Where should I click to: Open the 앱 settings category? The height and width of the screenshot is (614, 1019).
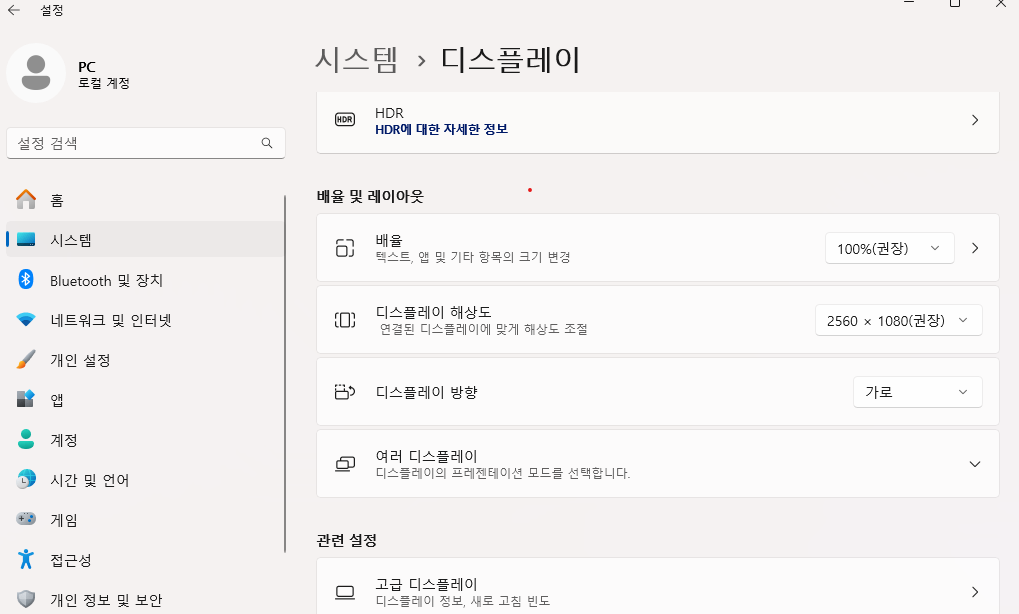coord(57,400)
